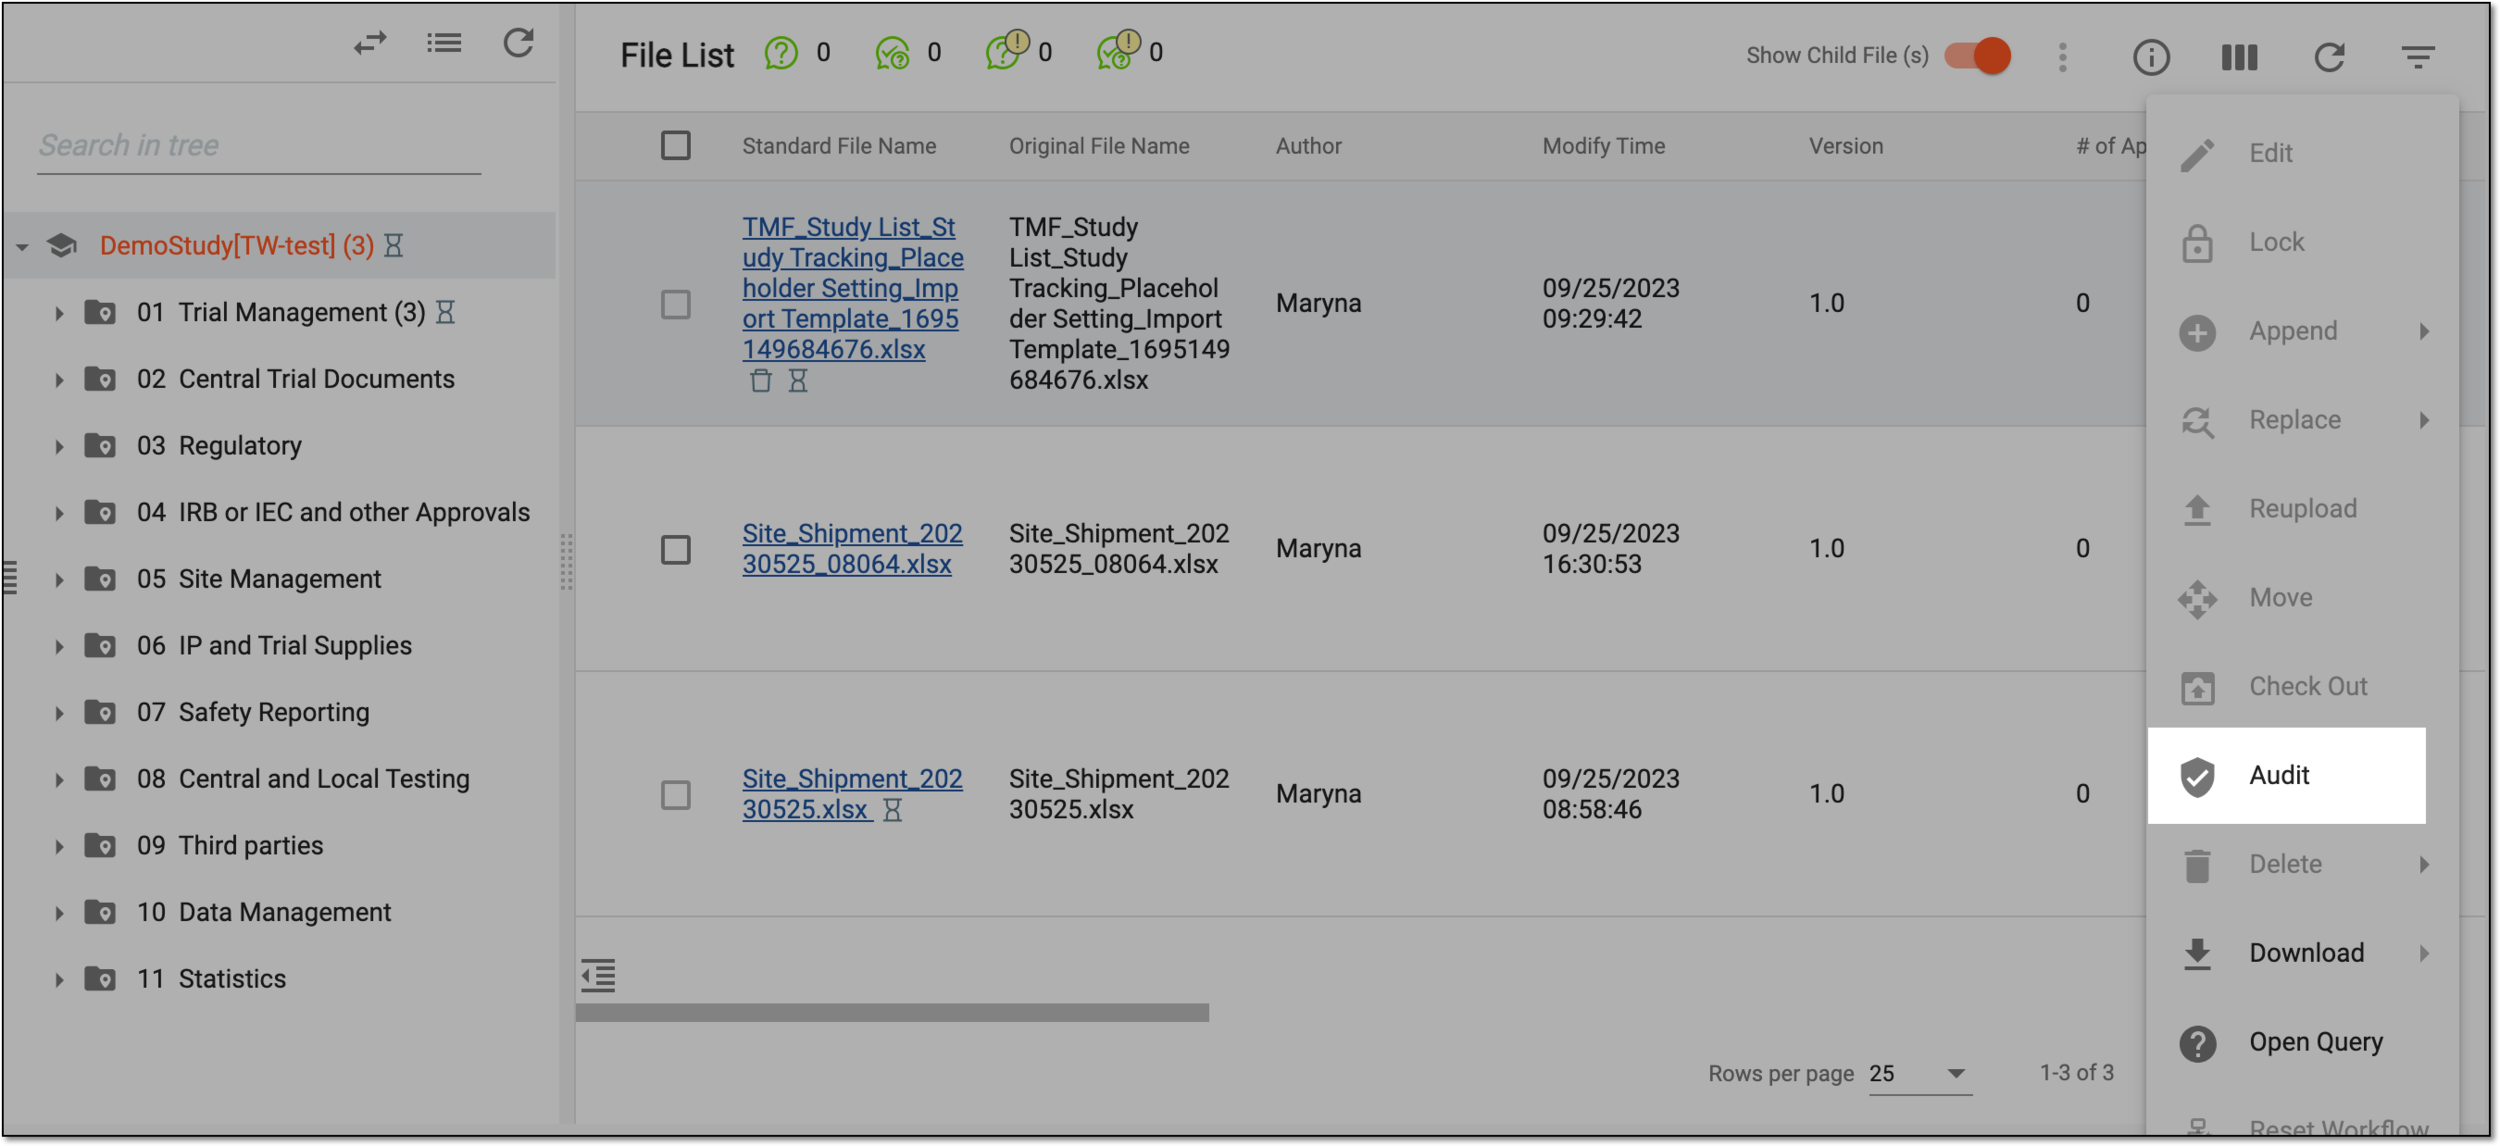Click the left edge panel handle icon

click(x=11, y=578)
